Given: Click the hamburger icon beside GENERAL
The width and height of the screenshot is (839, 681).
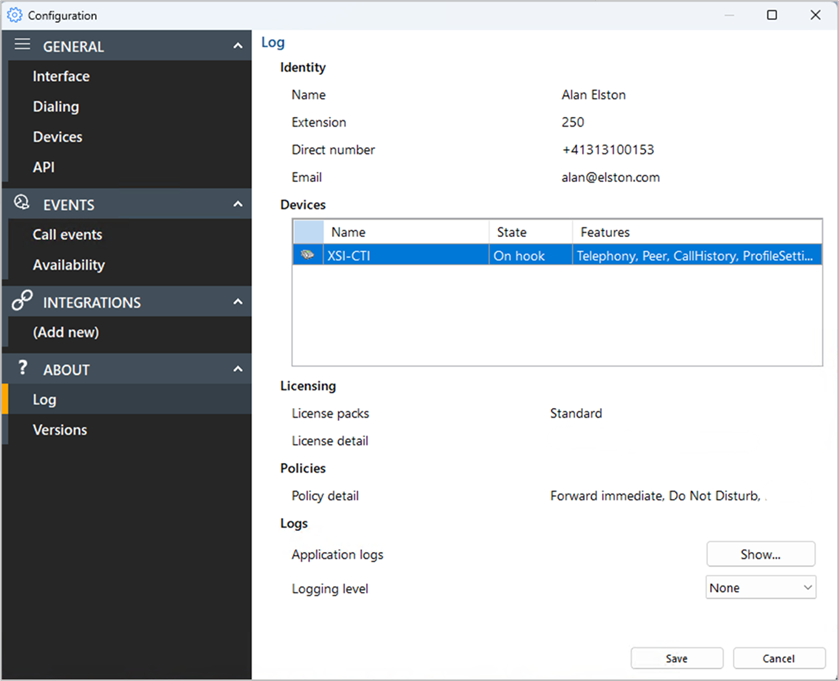Looking at the screenshot, I should pos(22,45).
